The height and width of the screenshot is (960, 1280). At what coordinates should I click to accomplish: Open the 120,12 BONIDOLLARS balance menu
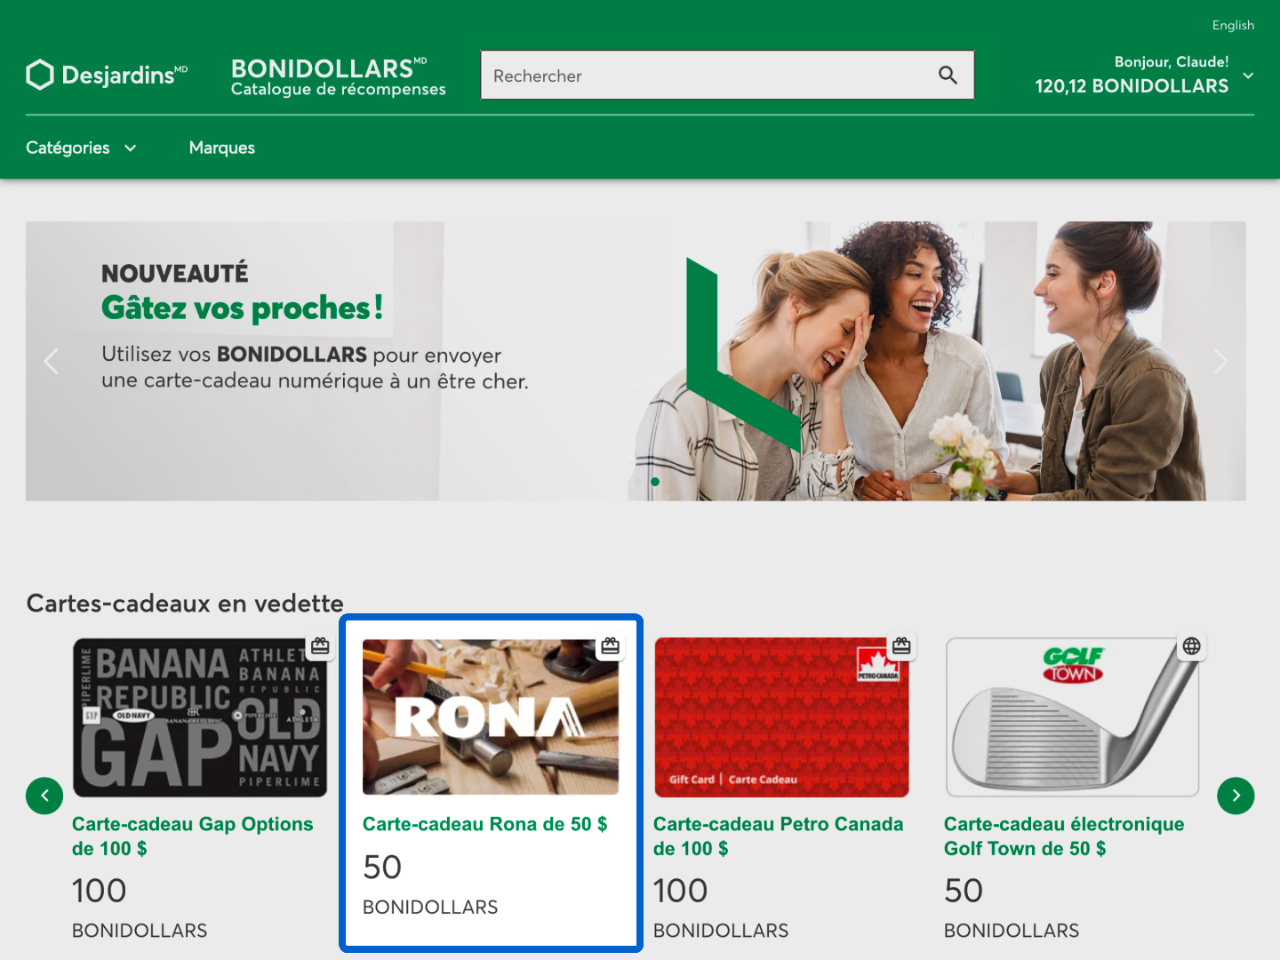(x=1132, y=86)
